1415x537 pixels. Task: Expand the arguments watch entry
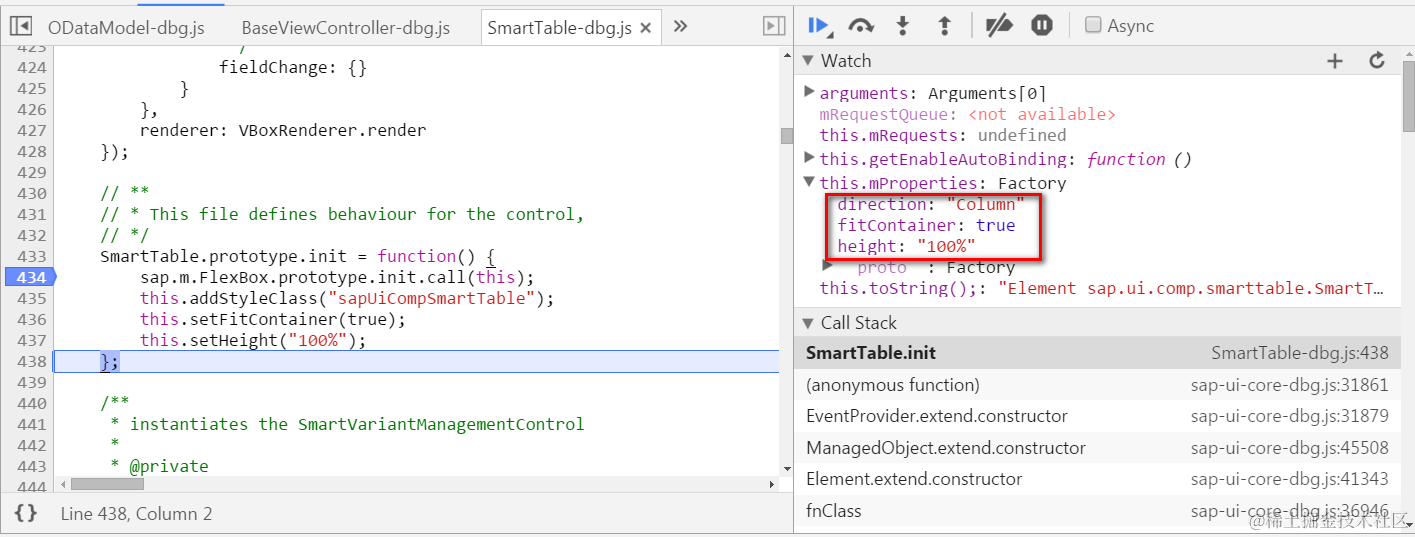click(x=809, y=92)
